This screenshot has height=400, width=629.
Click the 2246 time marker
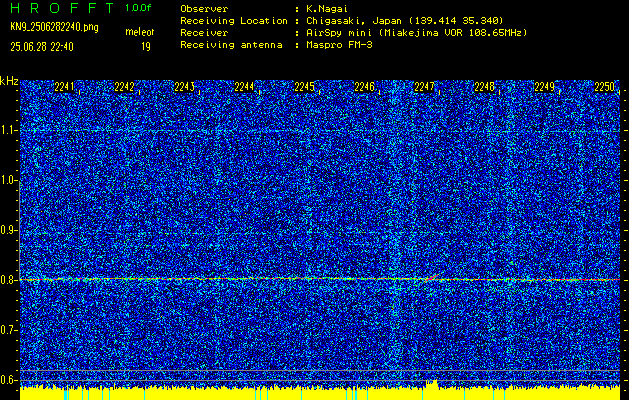[x=364, y=87]
